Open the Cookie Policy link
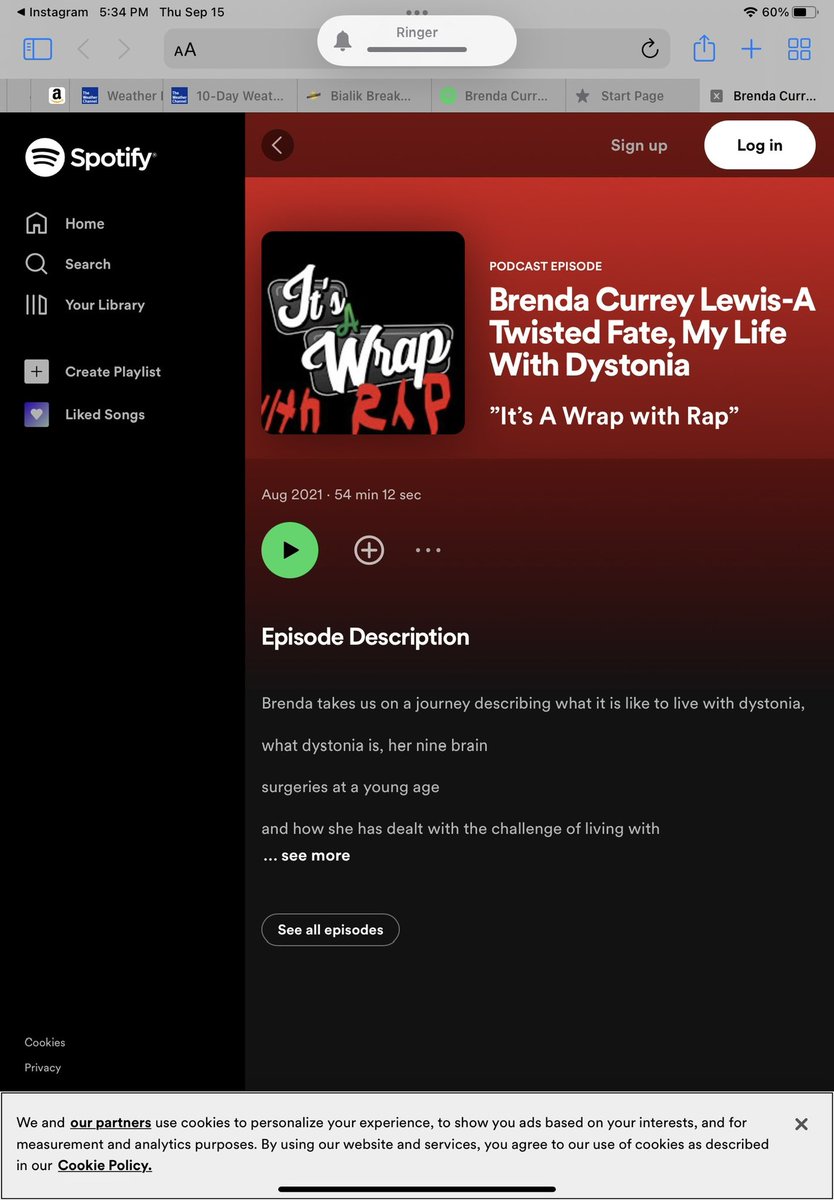834x1200 pixels. coord(105,1166)
